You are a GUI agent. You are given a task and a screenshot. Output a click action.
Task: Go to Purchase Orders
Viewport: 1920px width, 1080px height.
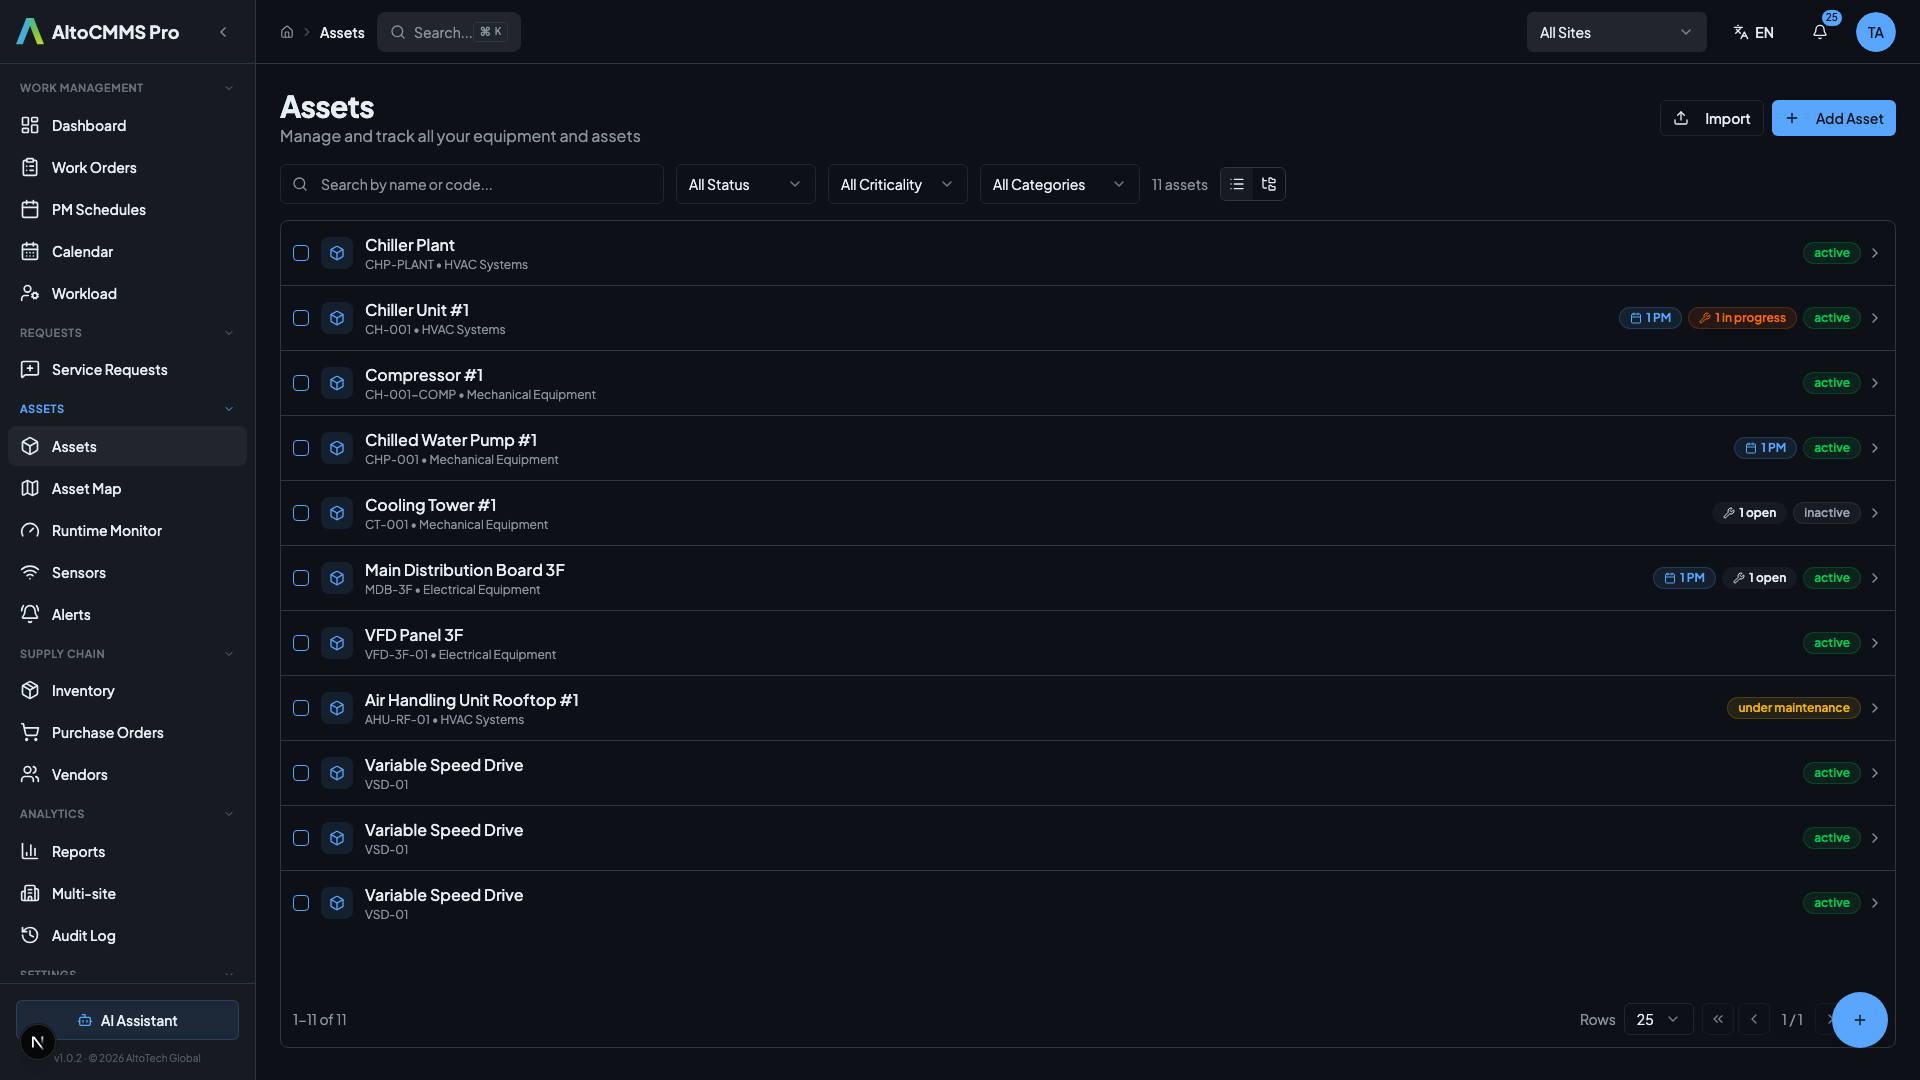[107, 732]
